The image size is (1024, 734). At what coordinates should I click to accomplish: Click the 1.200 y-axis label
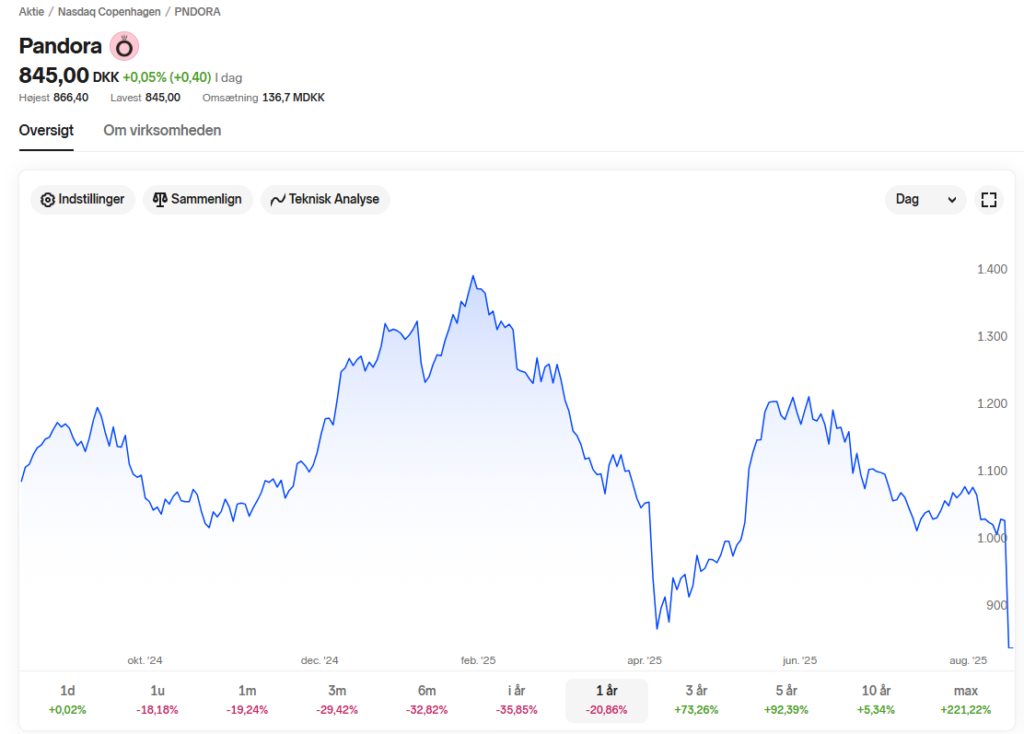(992, 404)
